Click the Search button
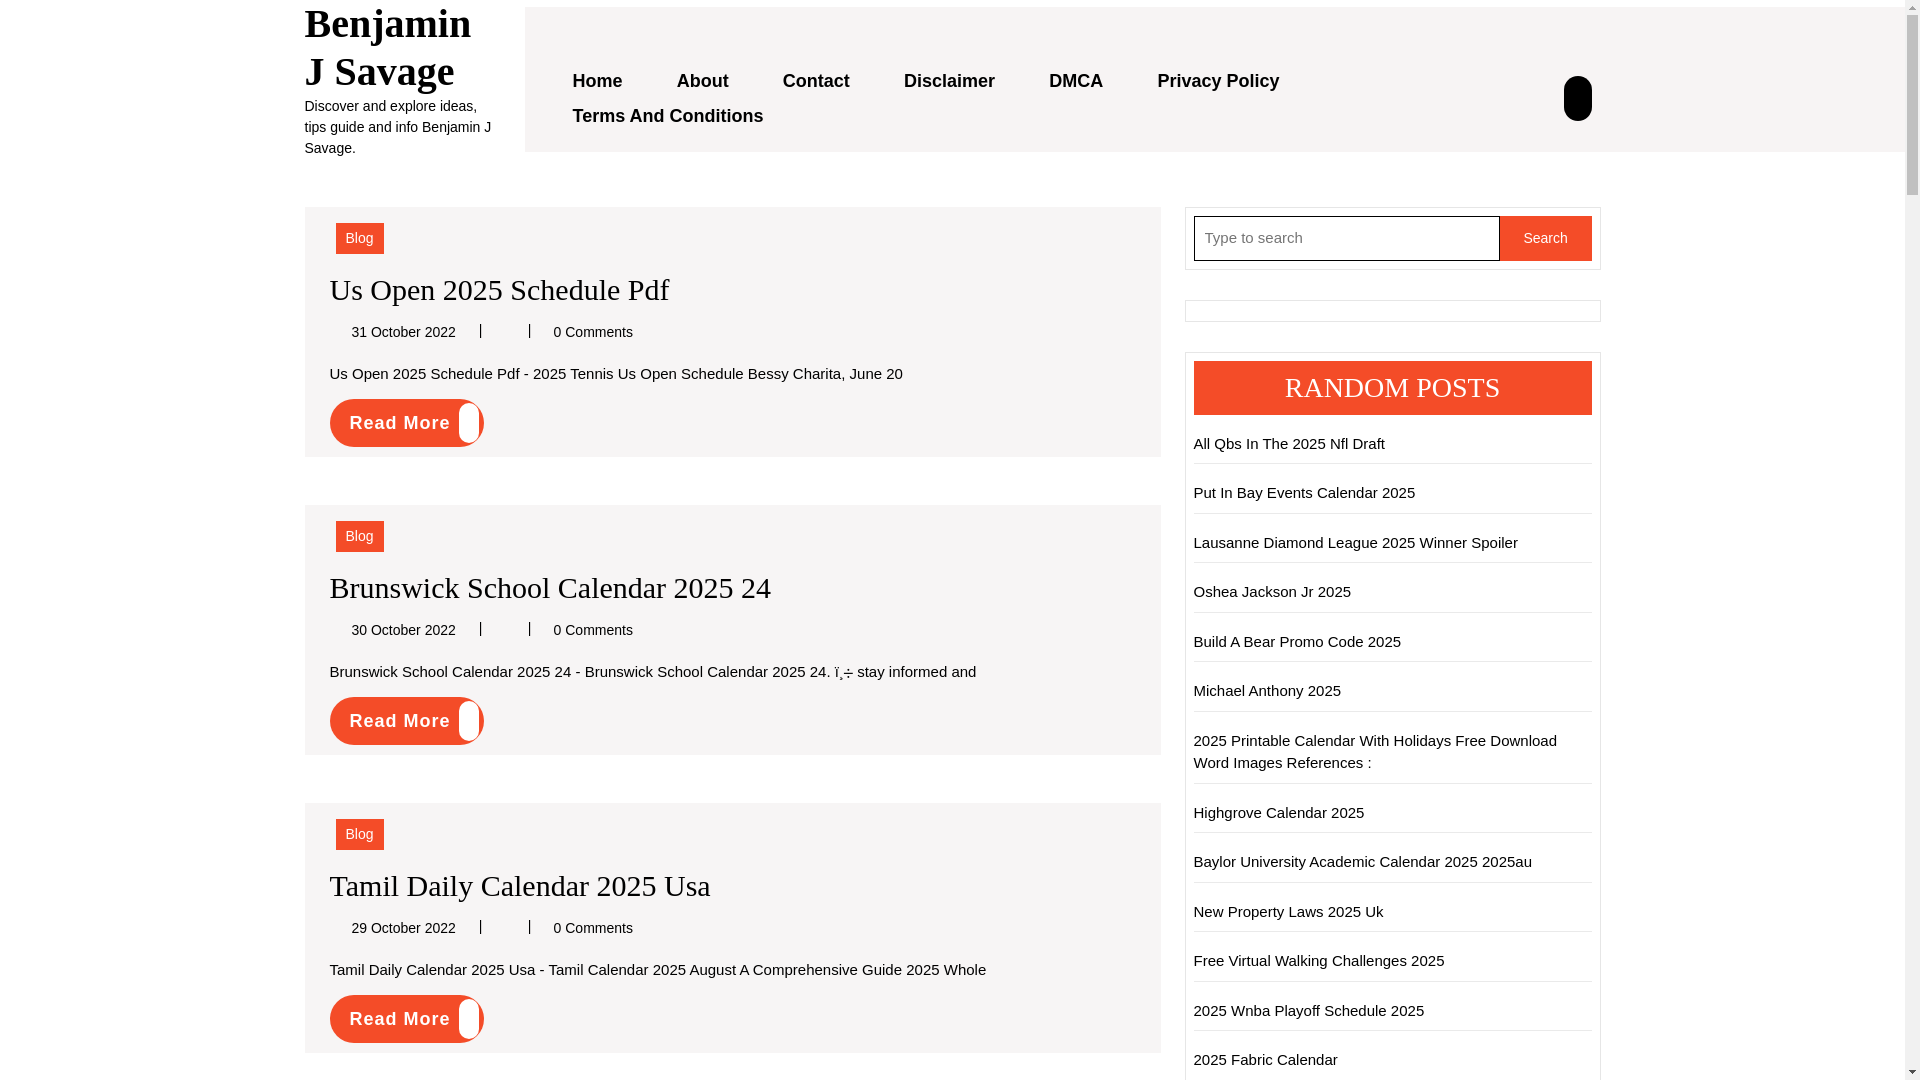Viewport: 1920px width, 1080px height. pos(1545,238)
